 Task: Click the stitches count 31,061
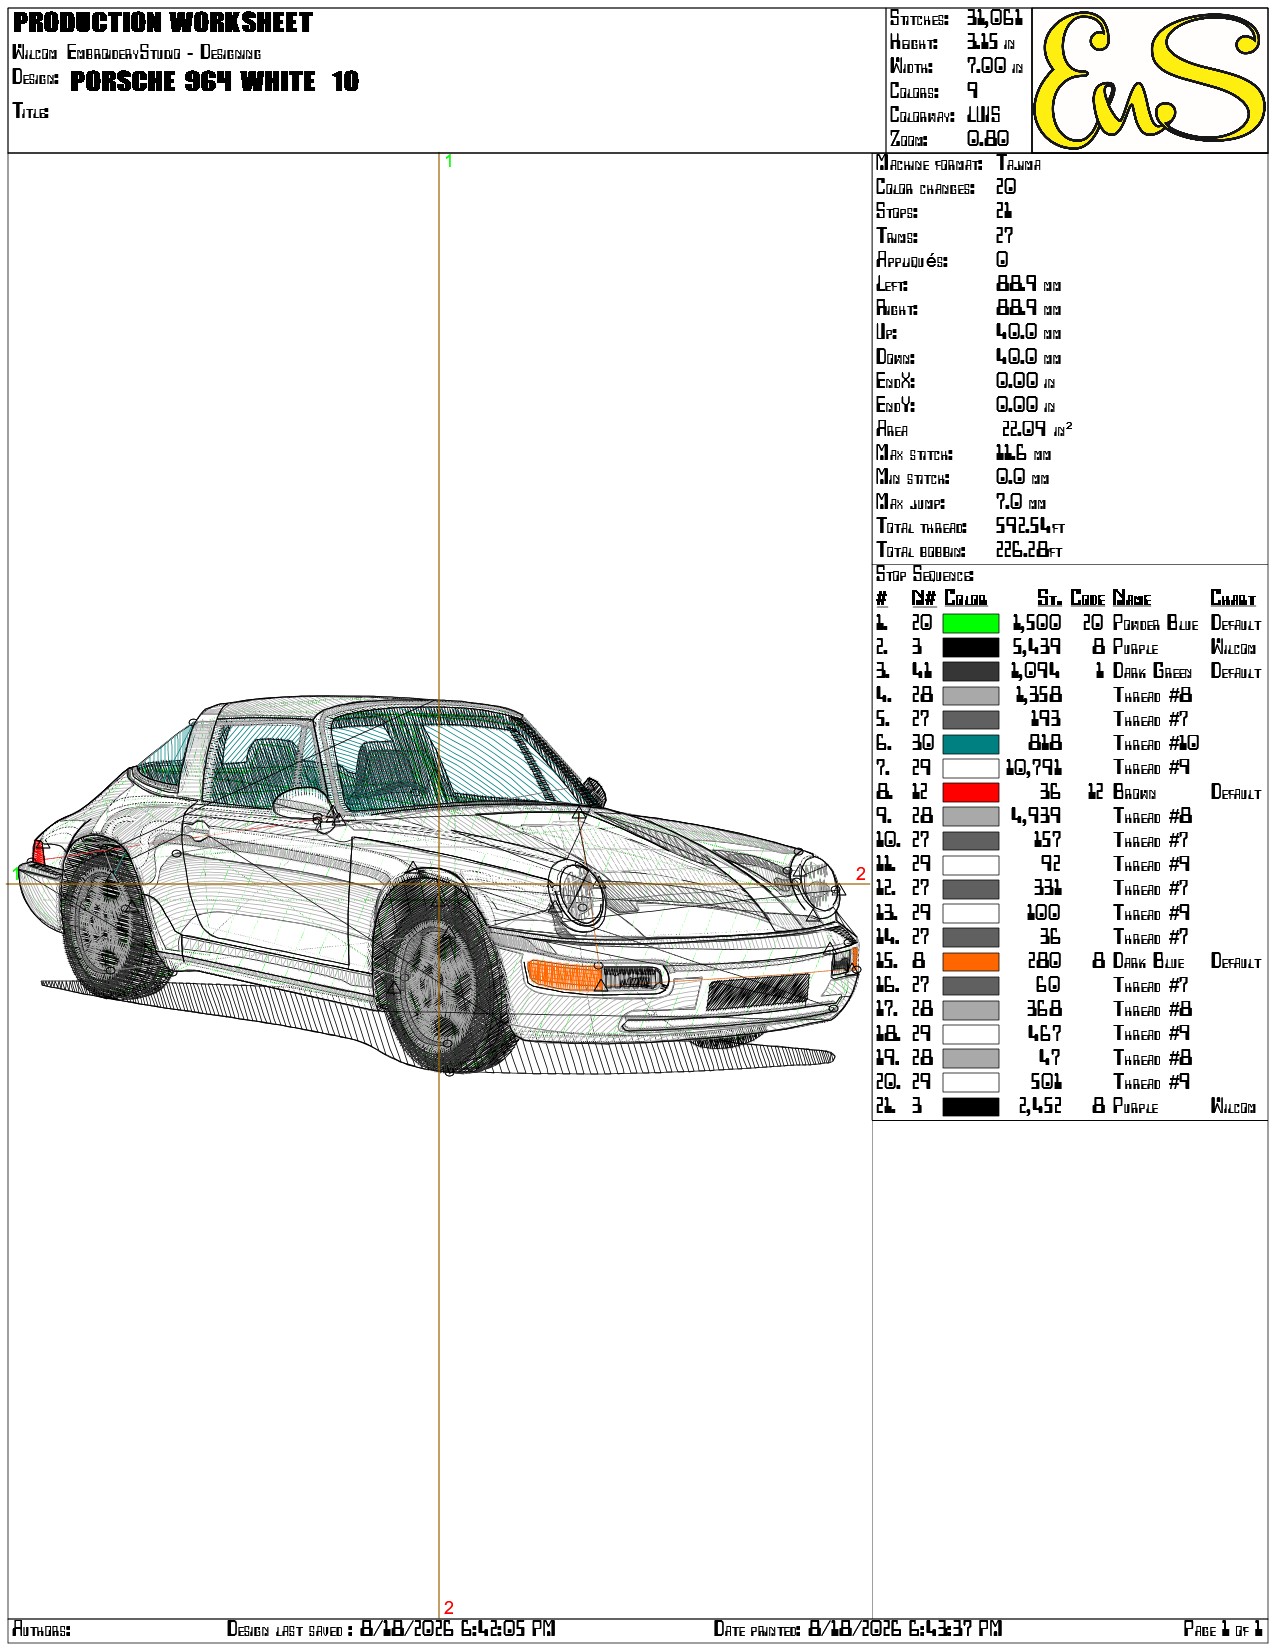point(994,18)
